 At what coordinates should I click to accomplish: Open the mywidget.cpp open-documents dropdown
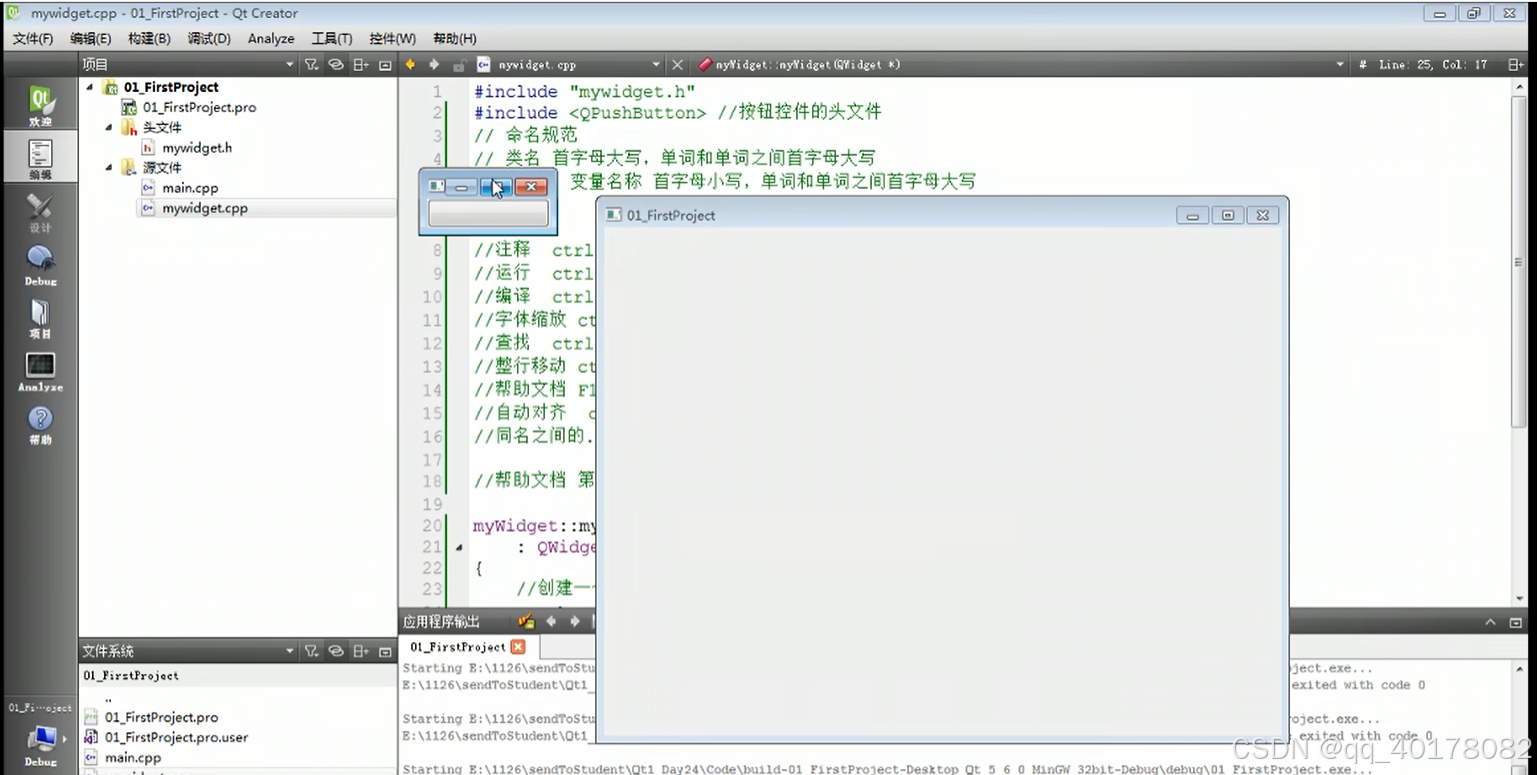[655, 64]
